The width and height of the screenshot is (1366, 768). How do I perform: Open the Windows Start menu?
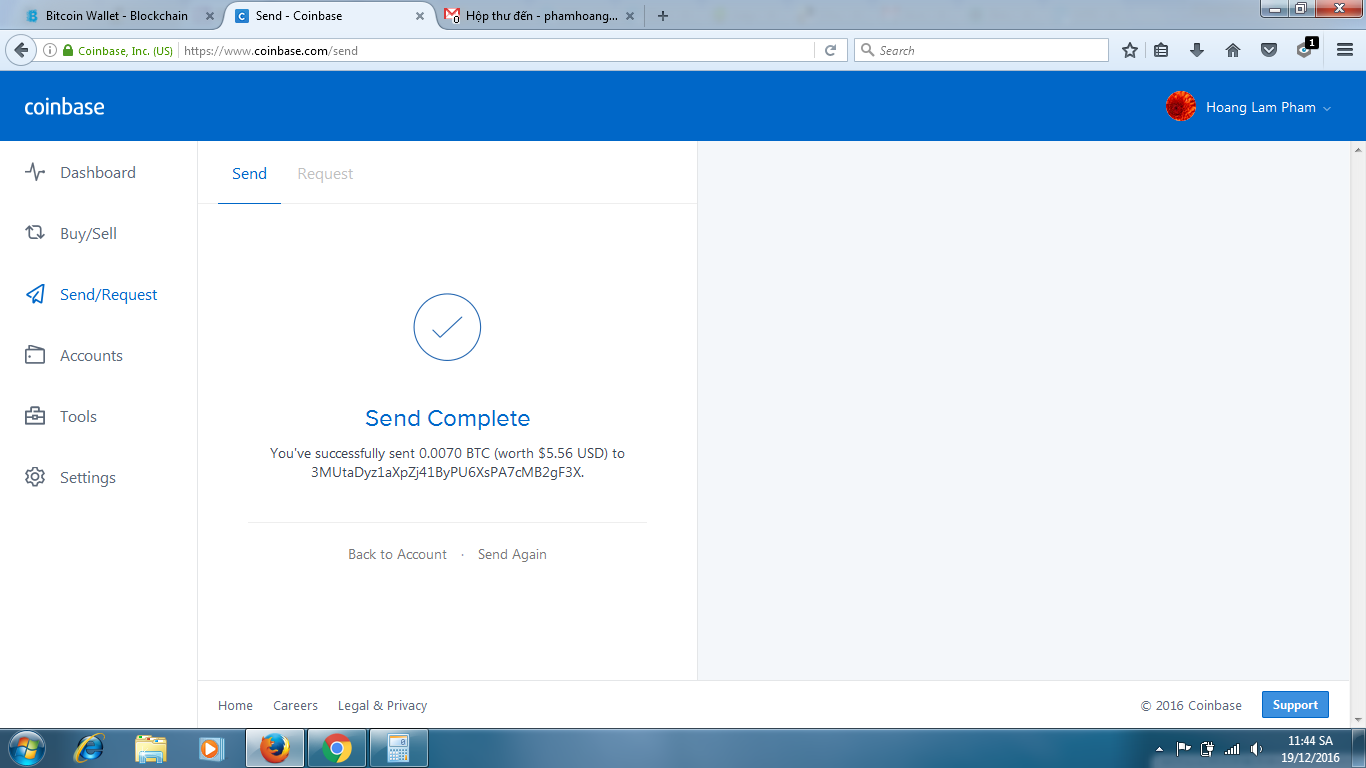27,748
